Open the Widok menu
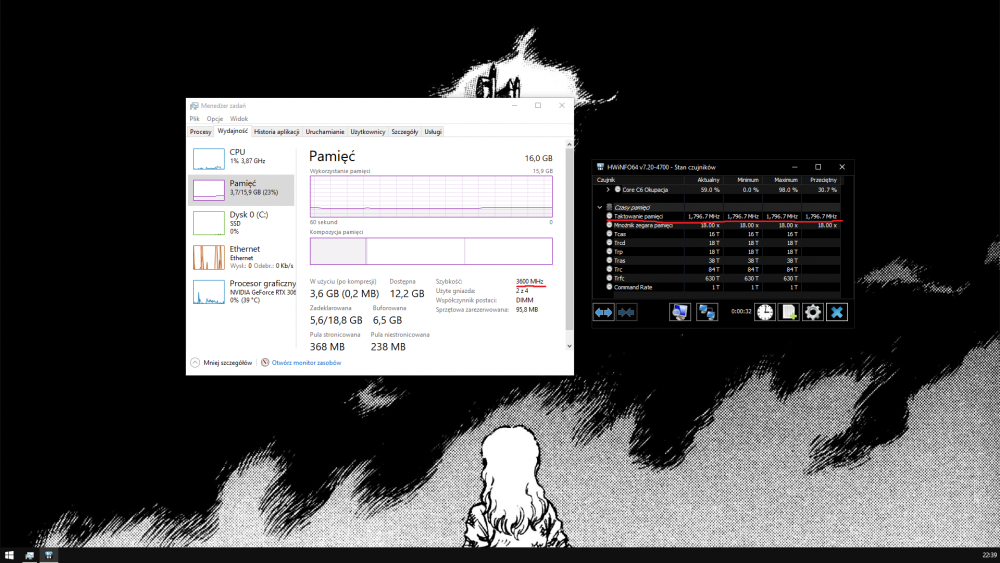Screen dimensions: 1000x563 (x=239, y=119)
